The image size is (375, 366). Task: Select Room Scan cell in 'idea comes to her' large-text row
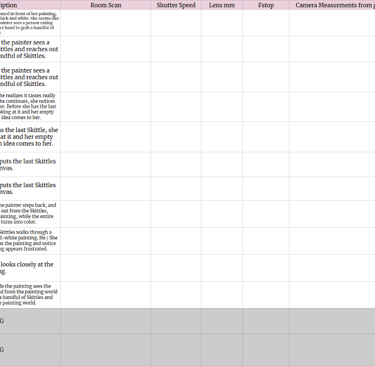(106, 137)
